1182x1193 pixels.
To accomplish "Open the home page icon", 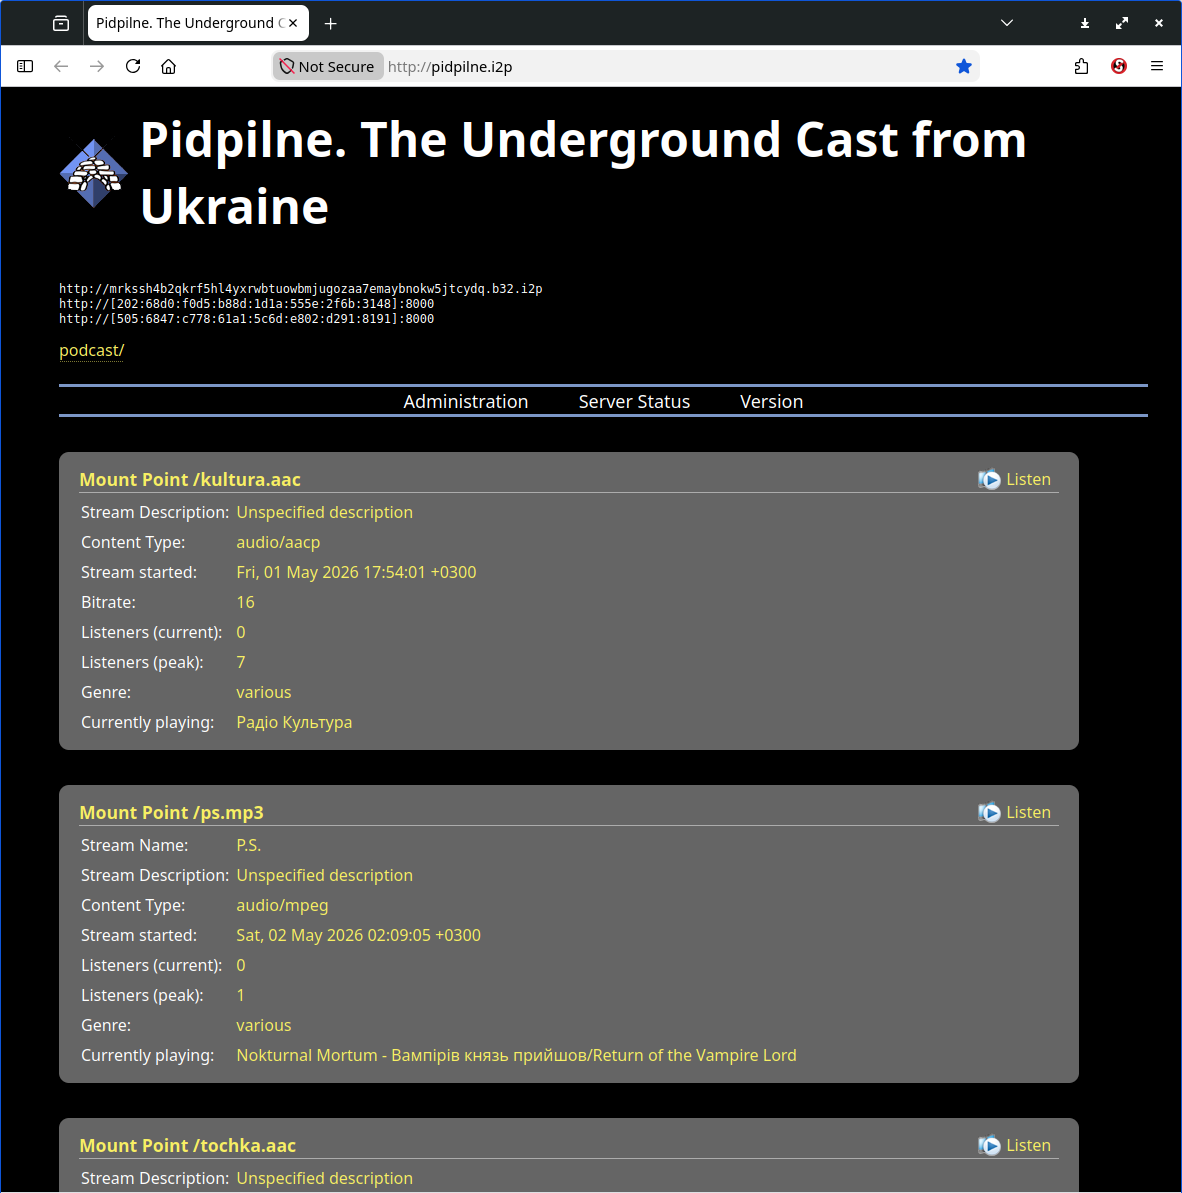I will (x=169, y=66).
